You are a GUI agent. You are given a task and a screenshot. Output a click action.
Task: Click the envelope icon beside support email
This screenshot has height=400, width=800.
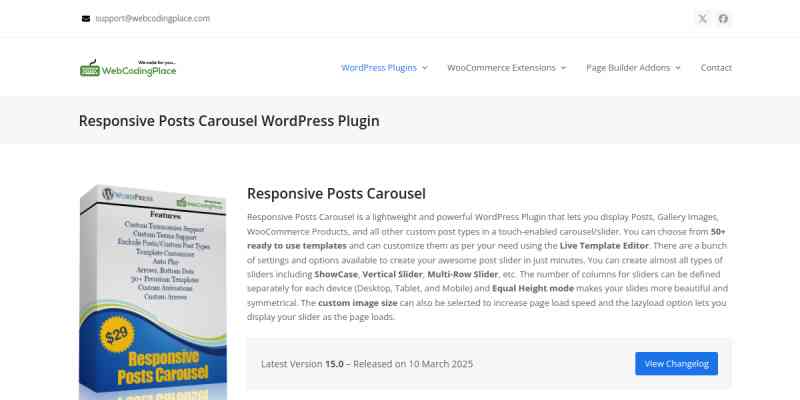[x=86, y=19]
